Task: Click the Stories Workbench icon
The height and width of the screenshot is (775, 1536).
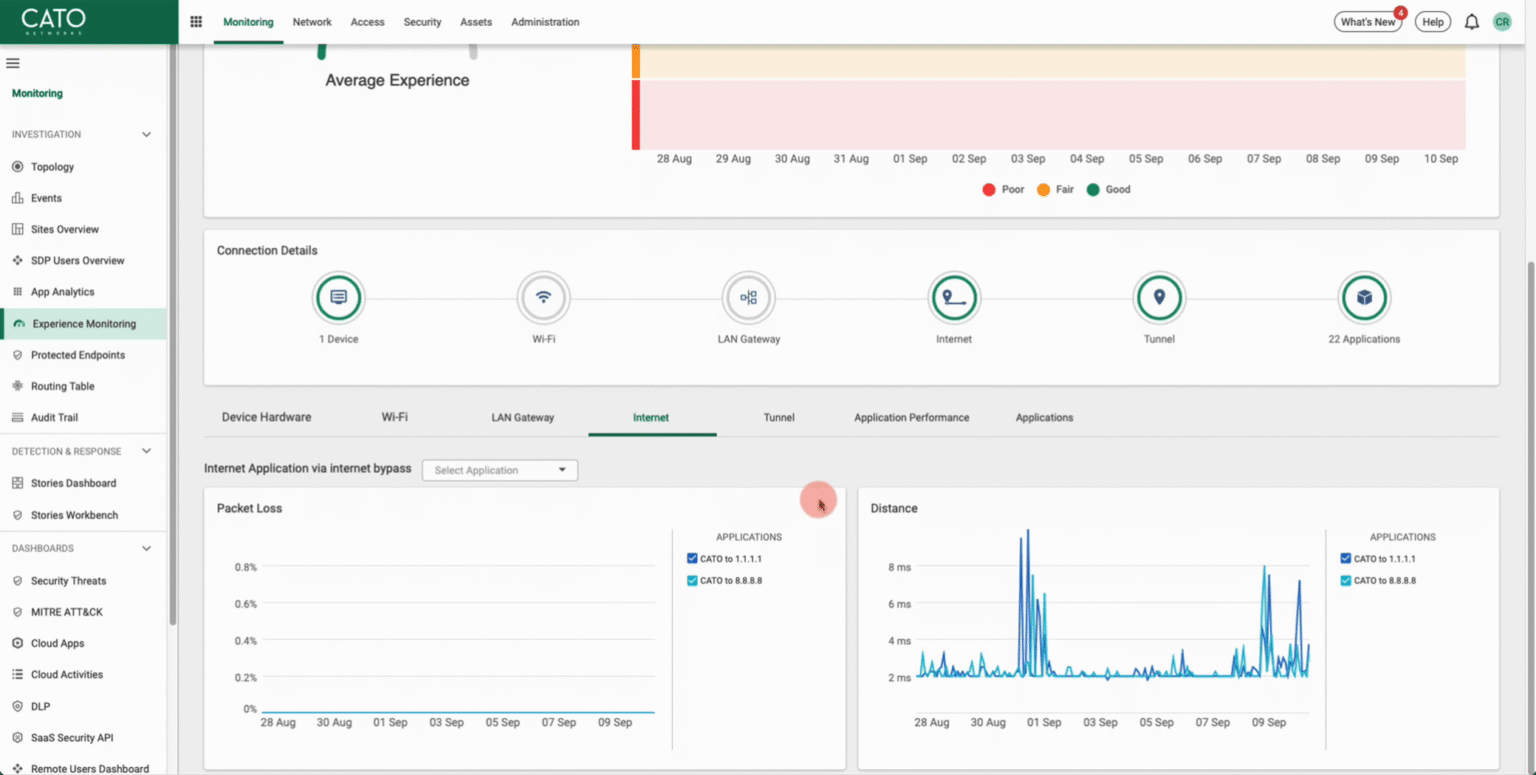Action: (x=17, y=515)
